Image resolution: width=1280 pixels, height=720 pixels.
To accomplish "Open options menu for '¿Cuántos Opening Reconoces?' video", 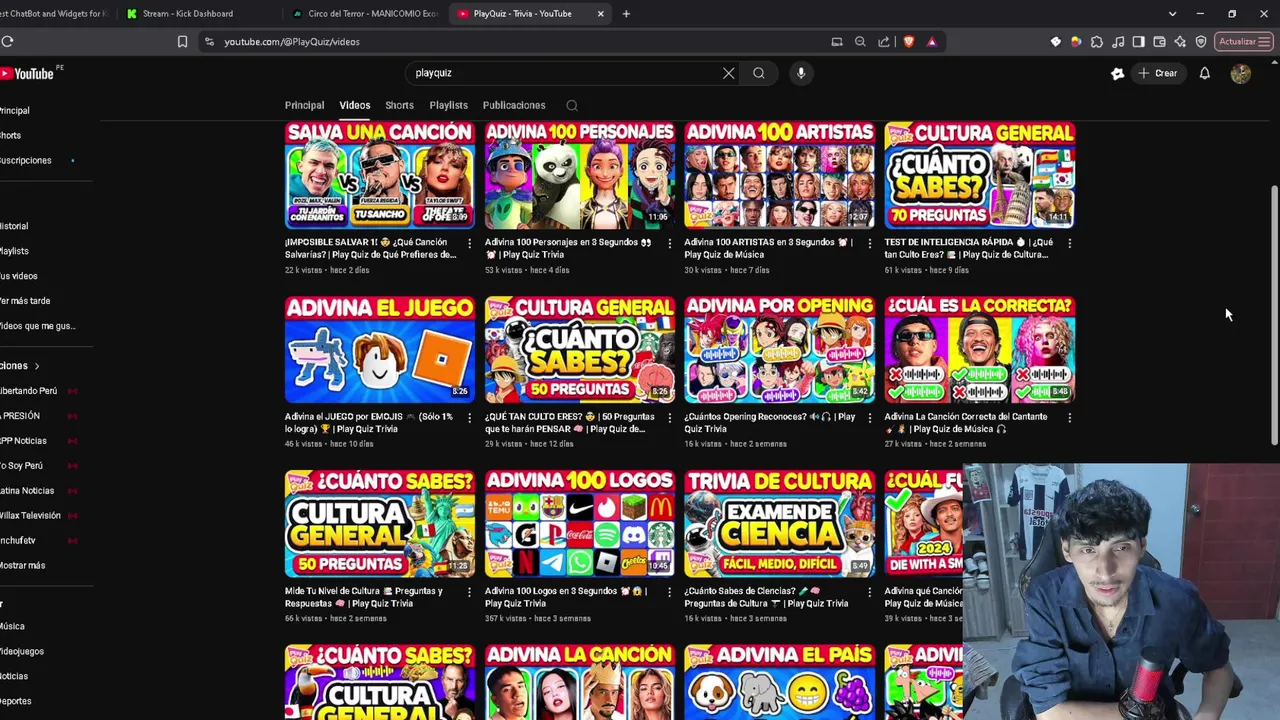I will (870, 417).
